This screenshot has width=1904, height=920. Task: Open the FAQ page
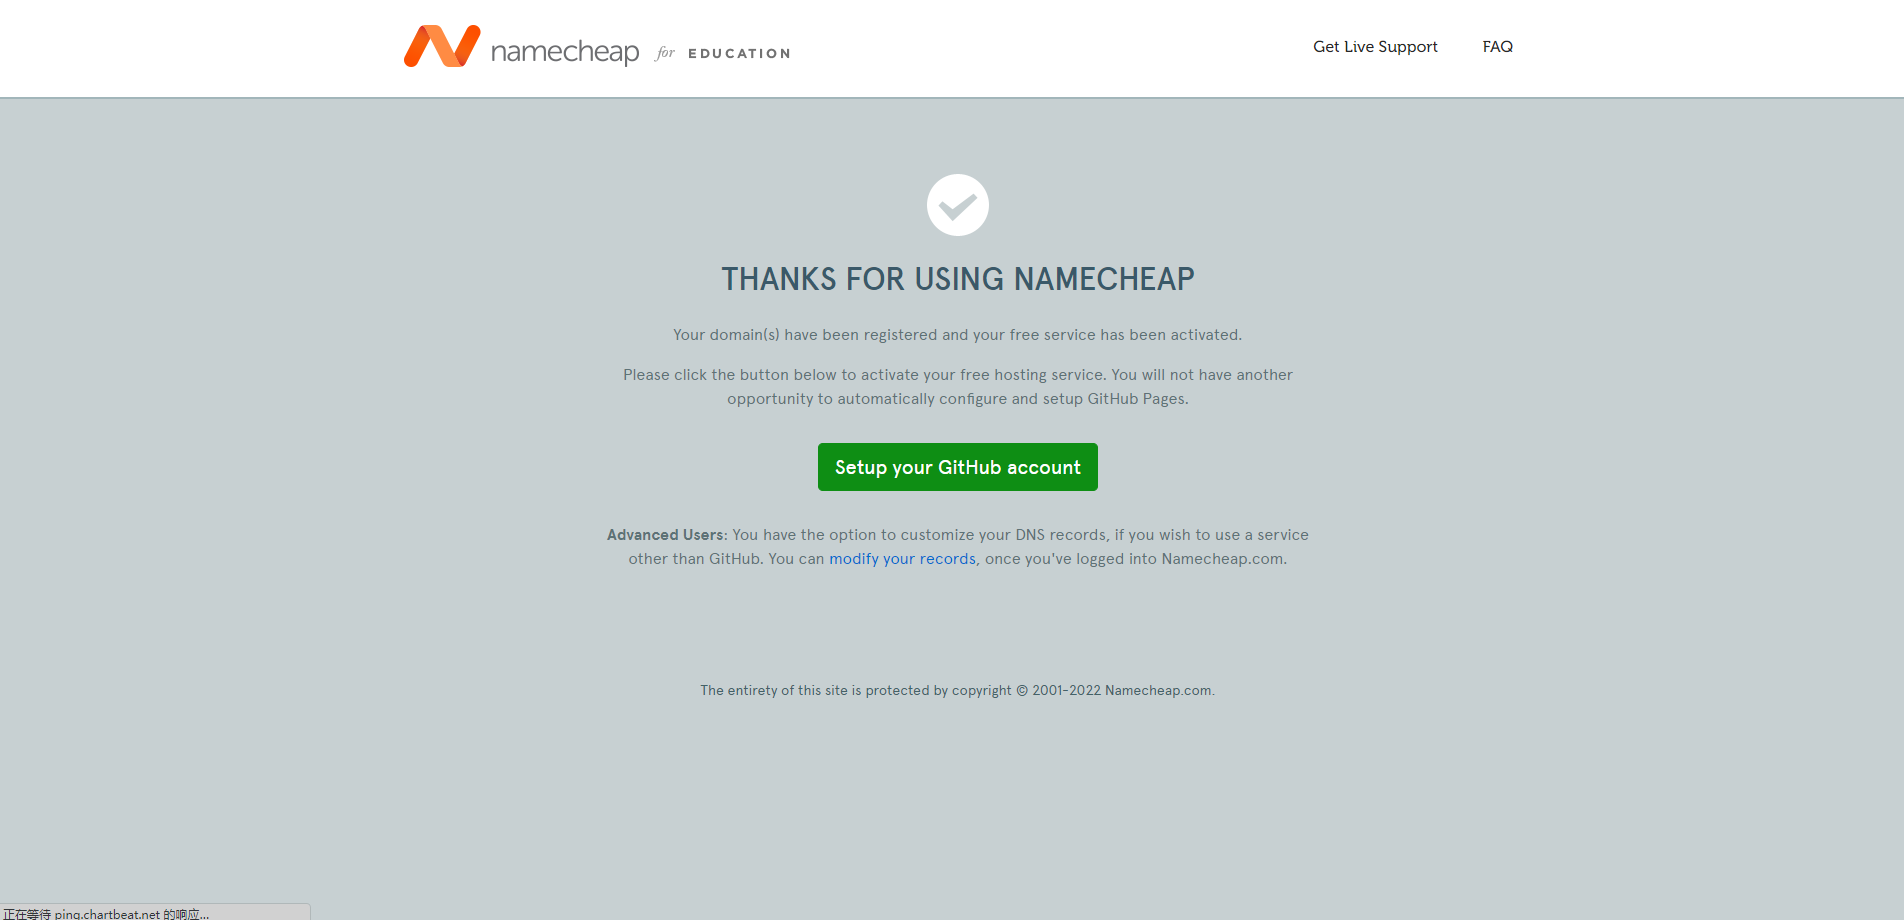(1497, 47)
